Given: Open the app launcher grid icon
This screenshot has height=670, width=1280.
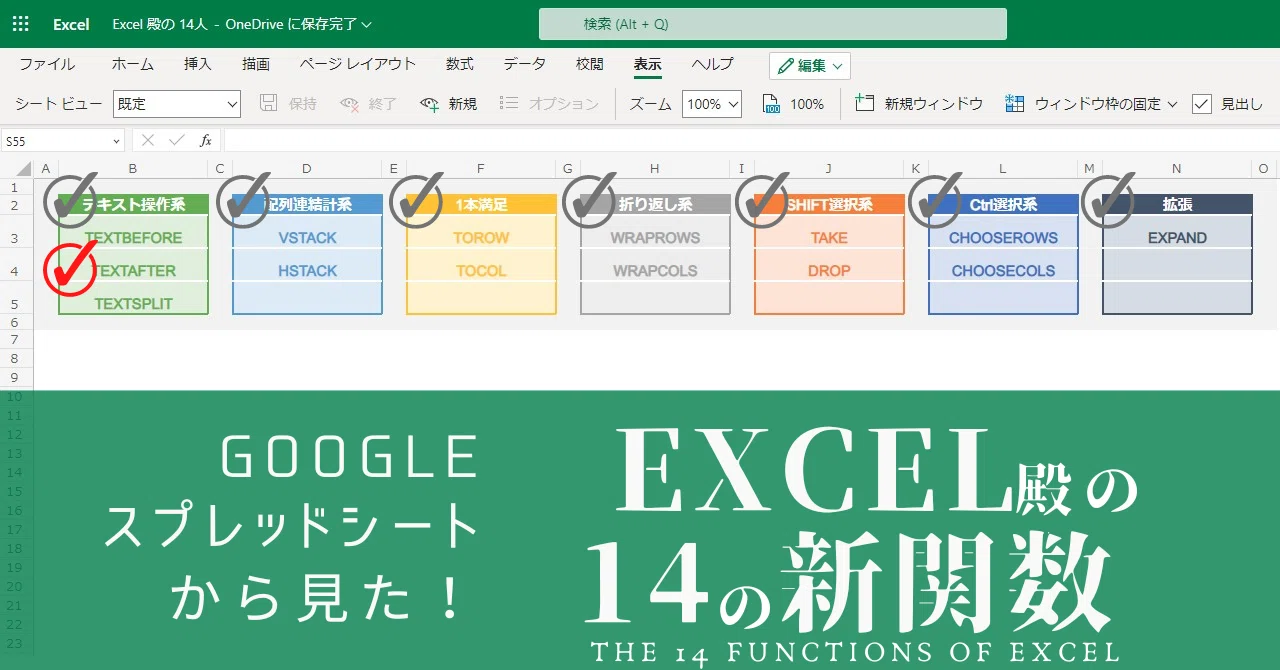Looking at the screenshot, I should (x=20, y=23).
